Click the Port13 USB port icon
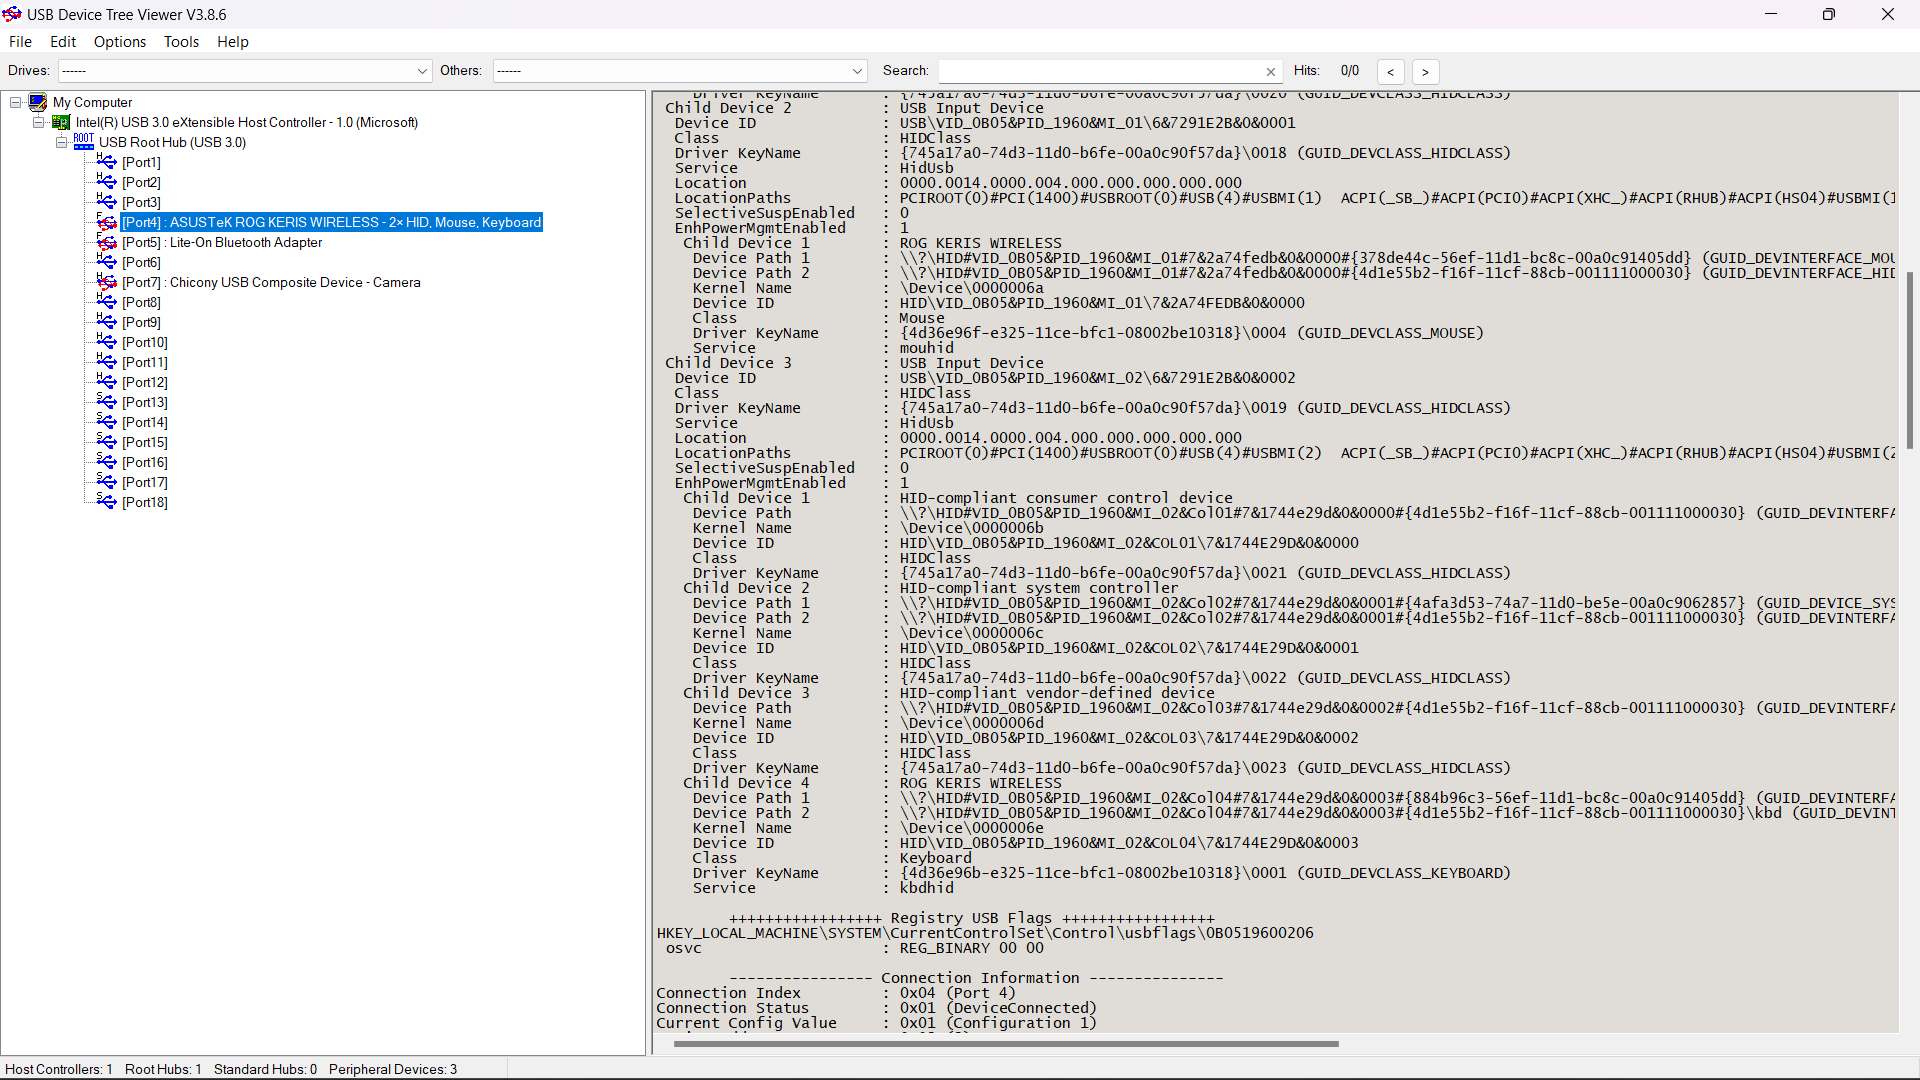Image resolution: width=1920 pixels, height=1080 pixels. [x=107, y=401]
